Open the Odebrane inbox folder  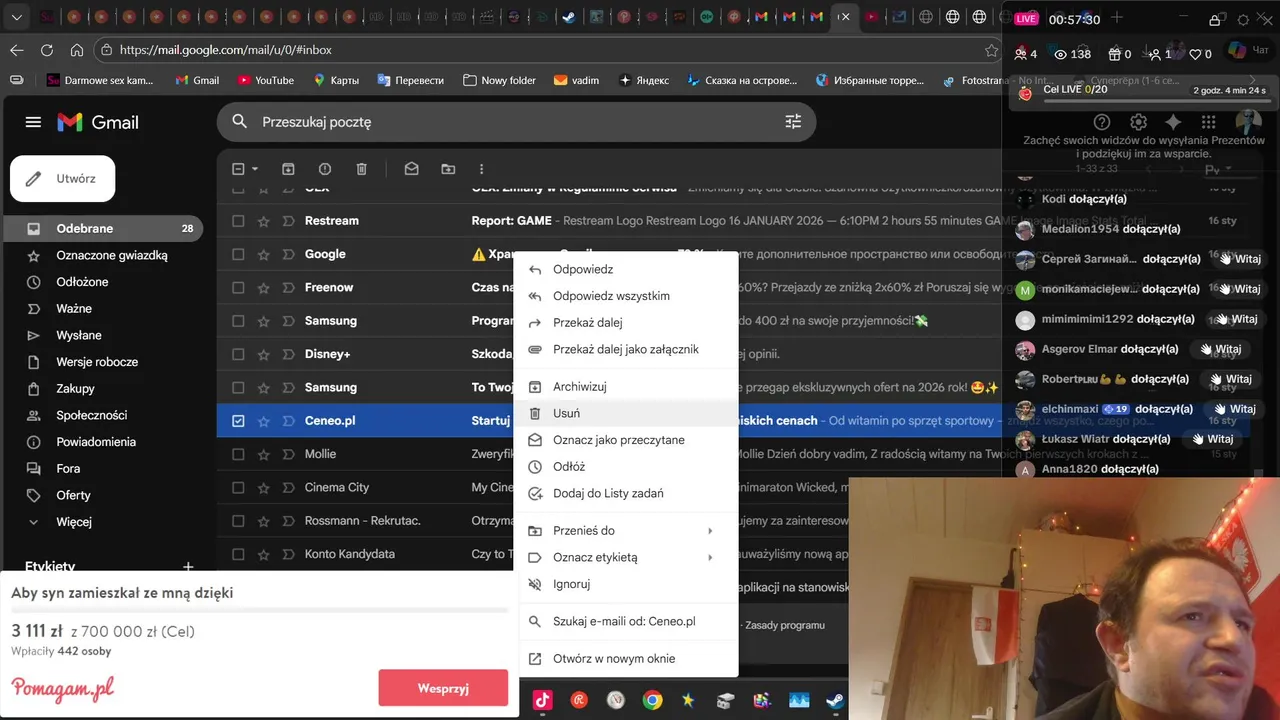102,228
